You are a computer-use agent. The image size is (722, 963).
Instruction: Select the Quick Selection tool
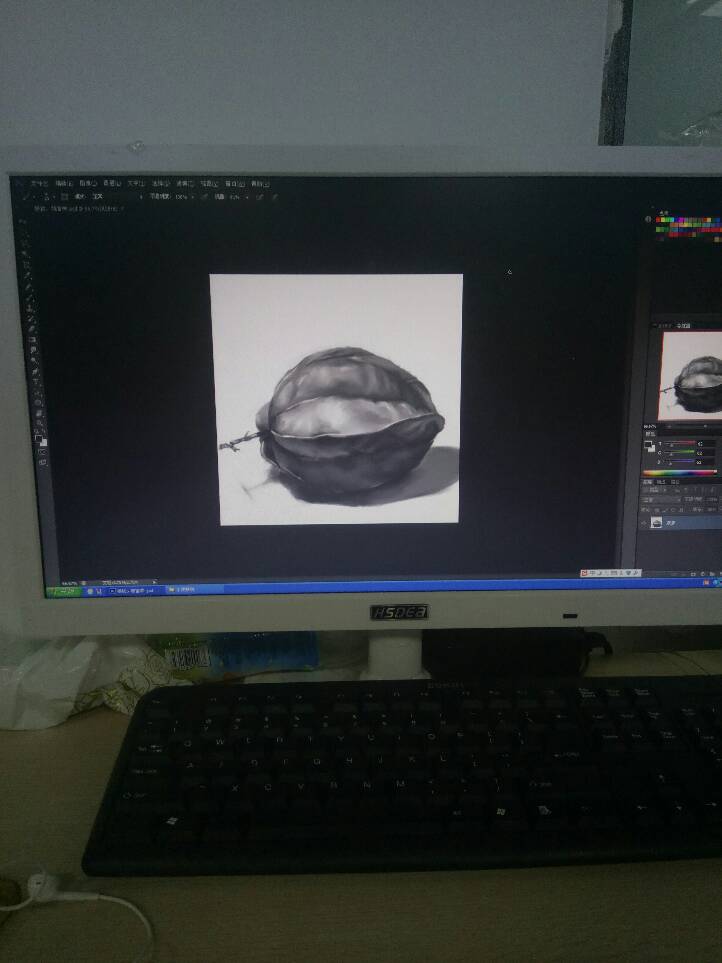coord(25,252)
